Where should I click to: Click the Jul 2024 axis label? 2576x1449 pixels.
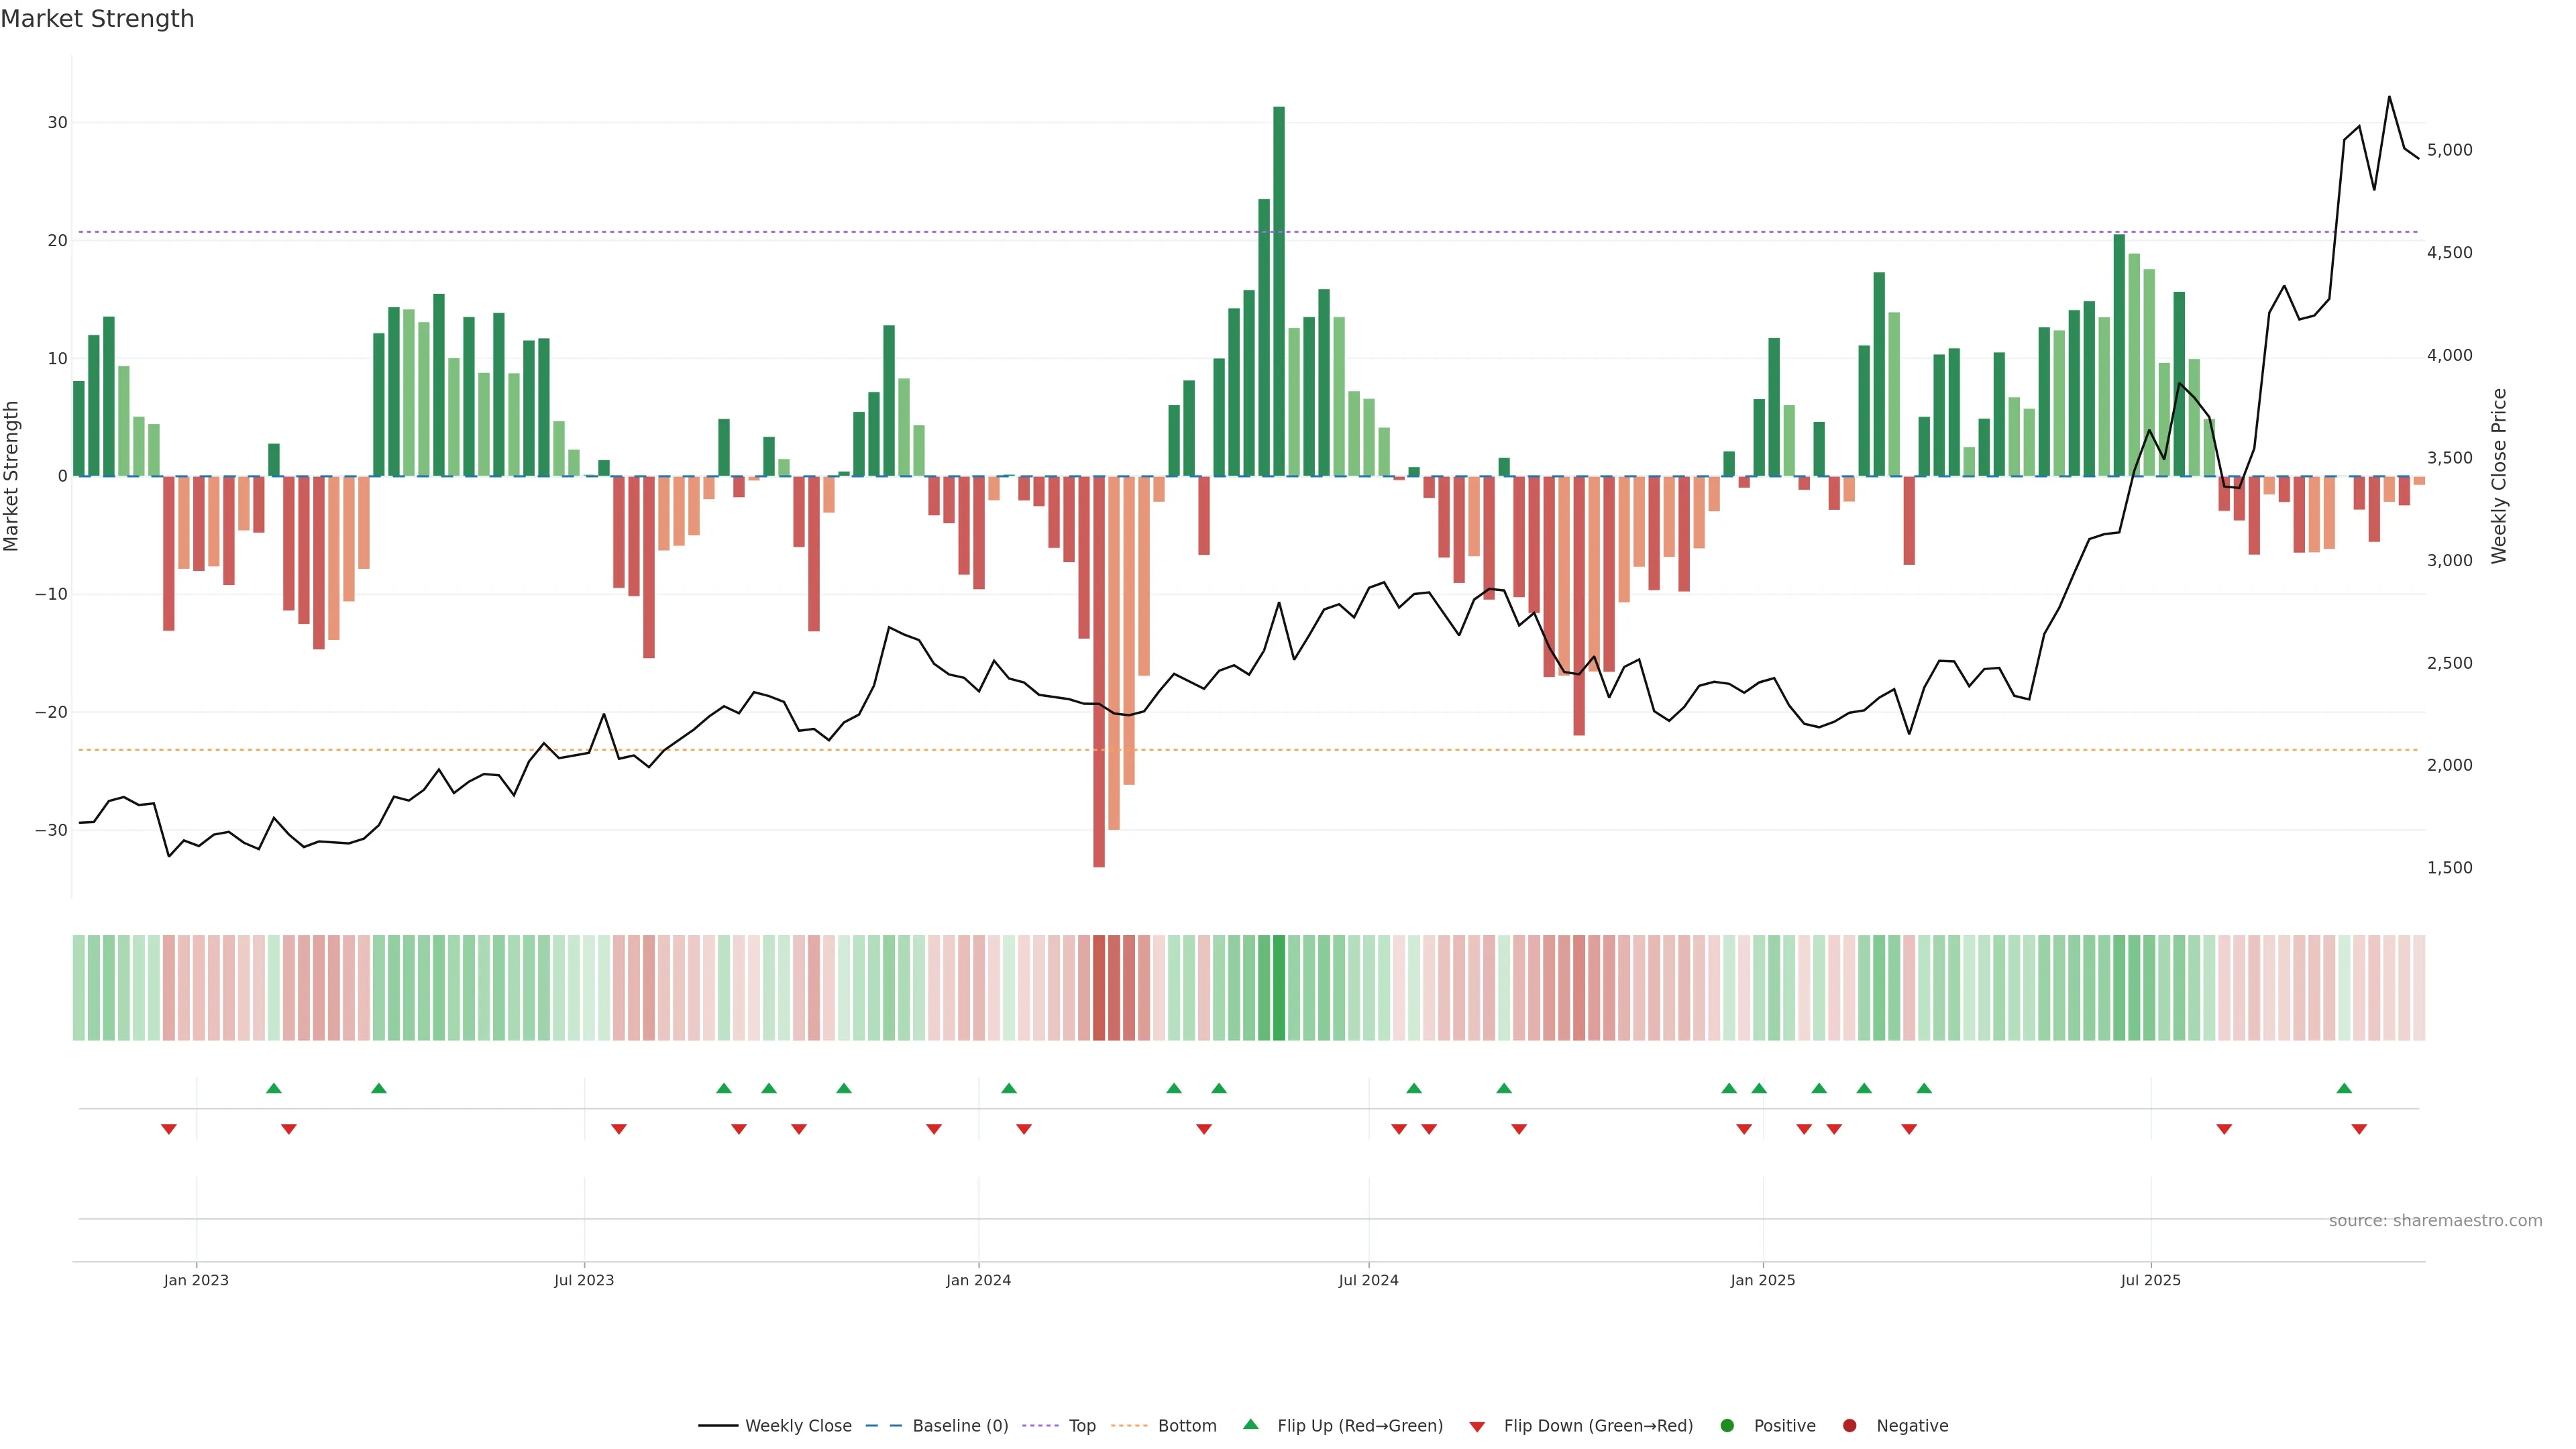(1368, 1280)
